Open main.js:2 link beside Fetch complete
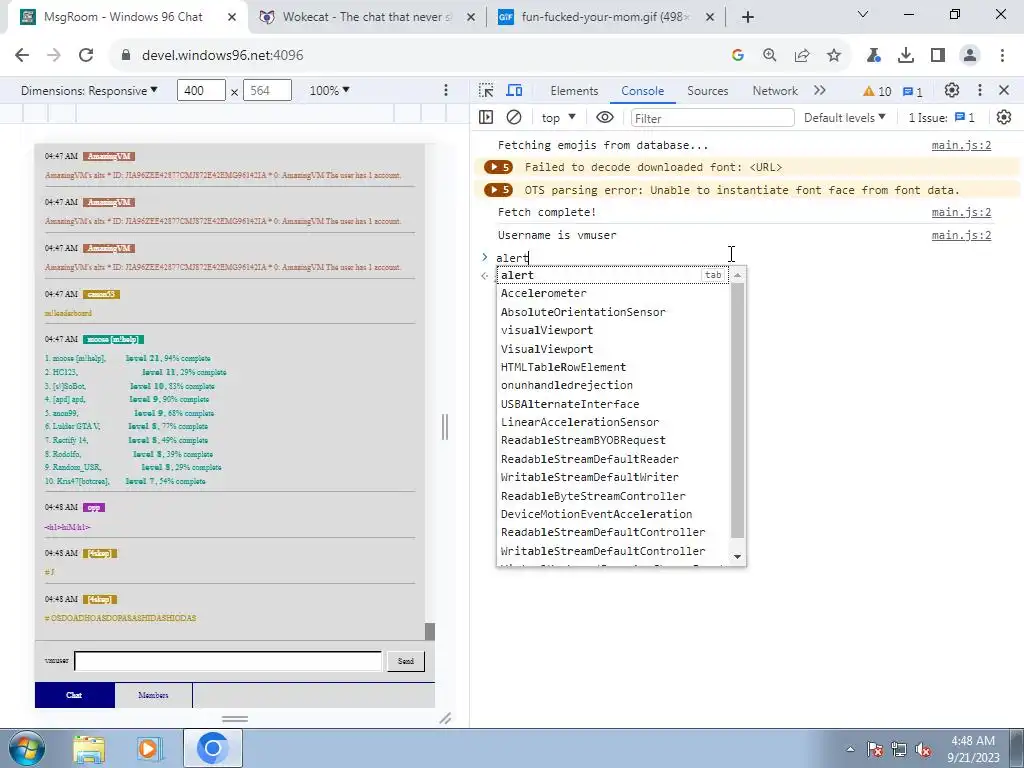Viewport: 1024px width, 768px height. (961, 212)
